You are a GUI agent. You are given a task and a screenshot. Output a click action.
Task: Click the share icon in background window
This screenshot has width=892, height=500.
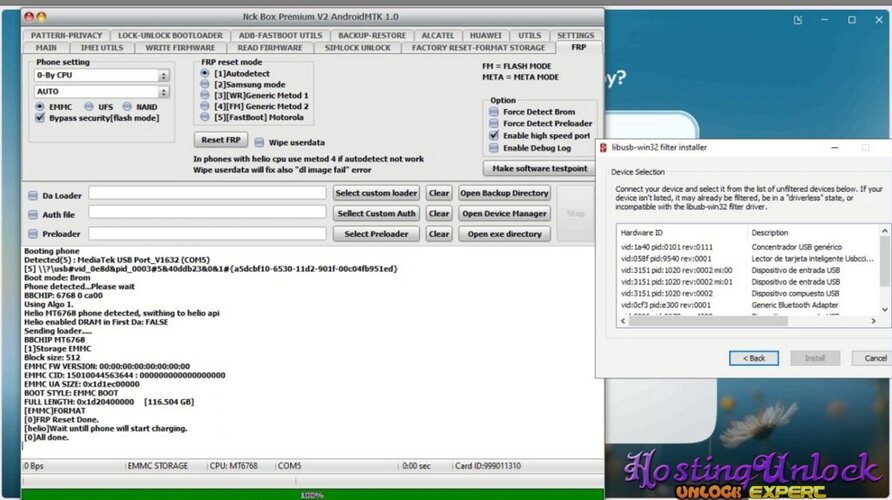click(798, 20)
